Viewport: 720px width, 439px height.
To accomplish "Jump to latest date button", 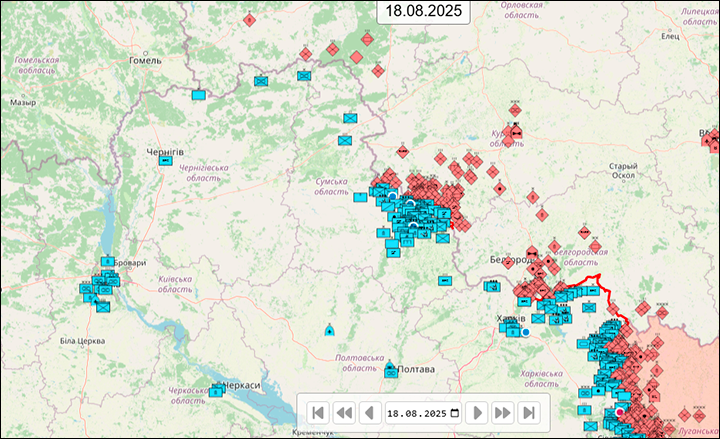I will click(x=529, y=413).
